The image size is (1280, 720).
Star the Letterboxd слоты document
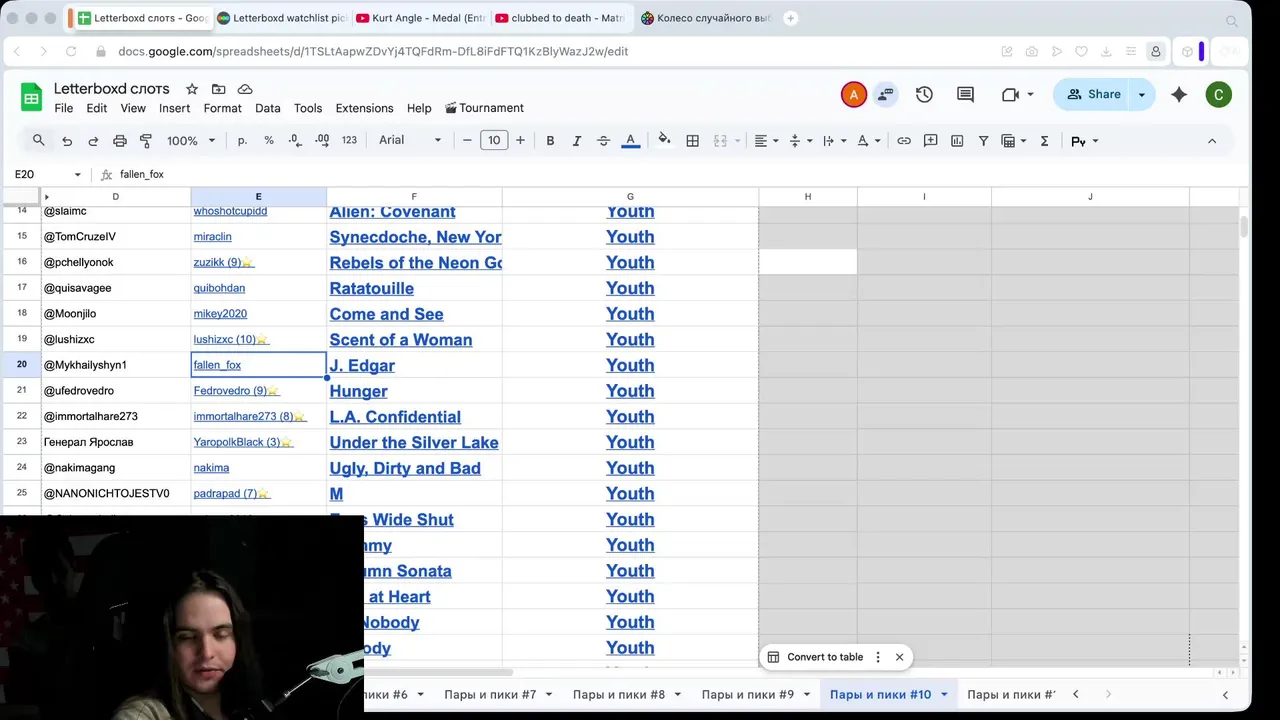click(192, 89)
